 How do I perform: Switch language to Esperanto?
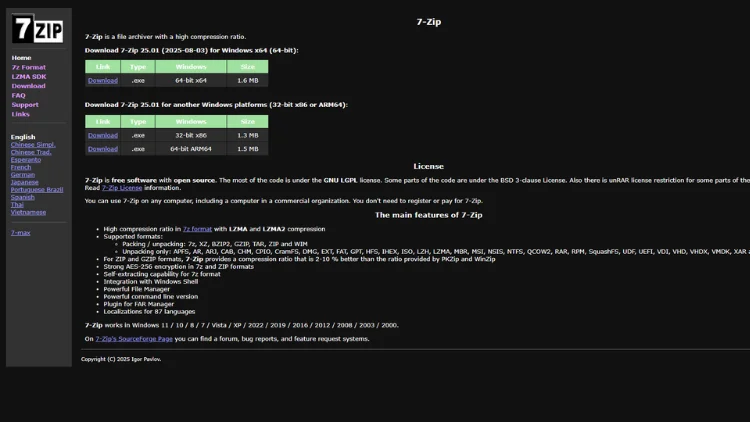(26, 160)
